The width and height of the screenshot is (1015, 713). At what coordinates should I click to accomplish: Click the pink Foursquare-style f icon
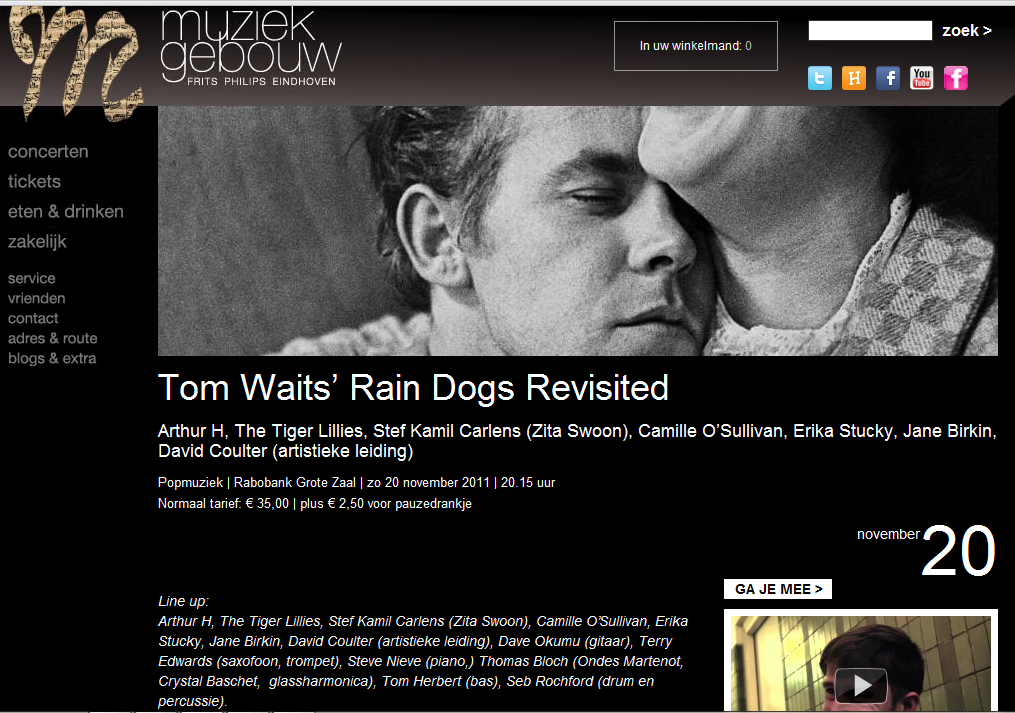pos(956,78)
